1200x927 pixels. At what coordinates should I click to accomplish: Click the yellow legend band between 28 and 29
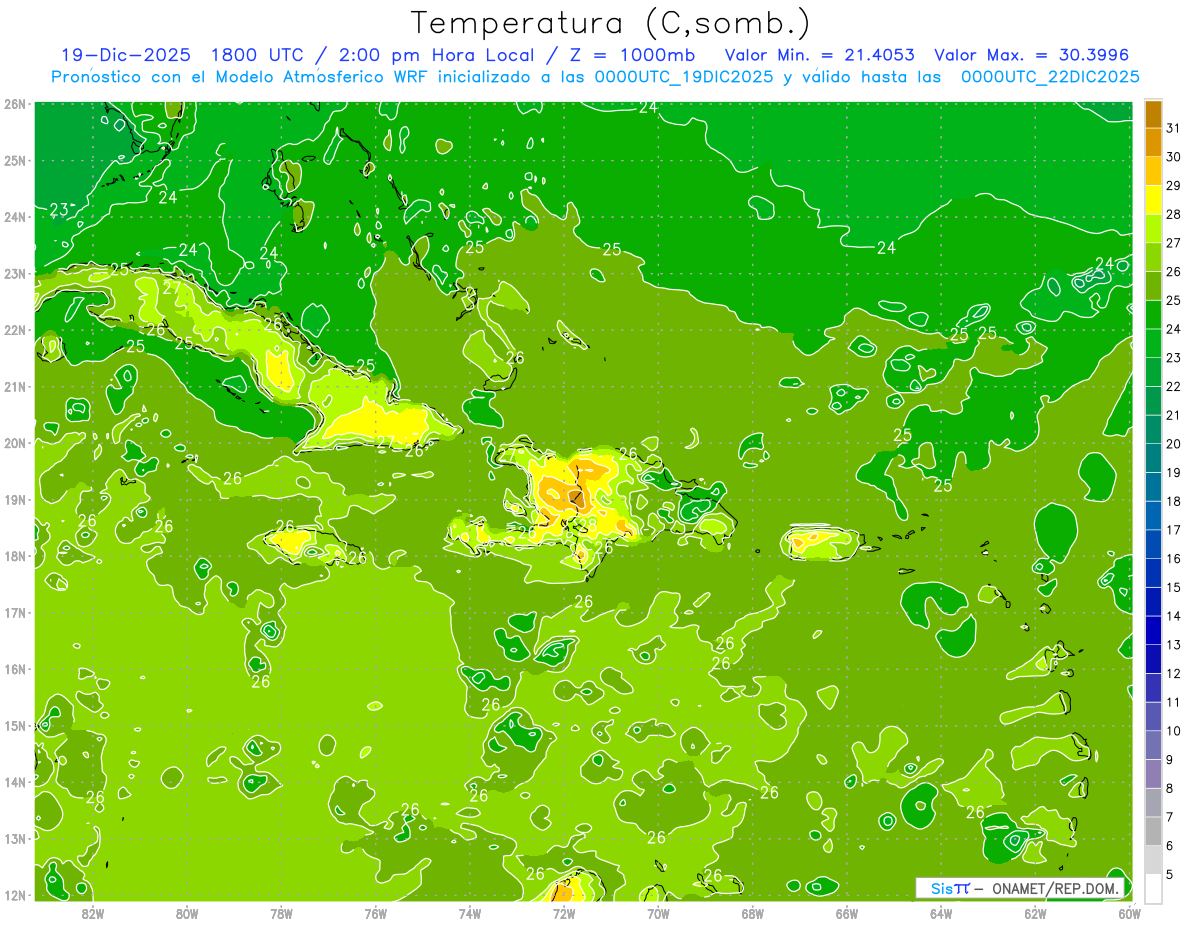[1153, 200]
